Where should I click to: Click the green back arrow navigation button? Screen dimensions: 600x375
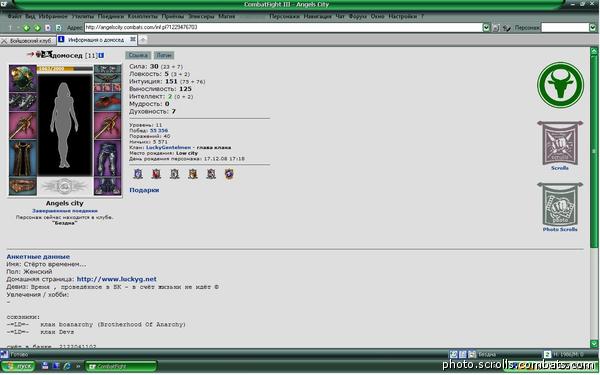click(x=26, y=28)
